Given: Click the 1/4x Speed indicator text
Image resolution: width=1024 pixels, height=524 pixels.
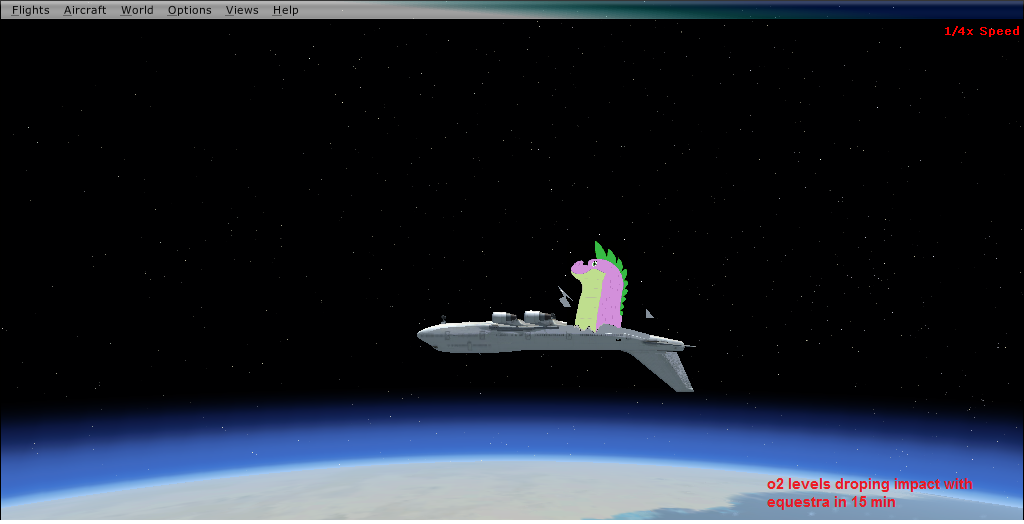Looking at the screenshot, I should [982, 31].
